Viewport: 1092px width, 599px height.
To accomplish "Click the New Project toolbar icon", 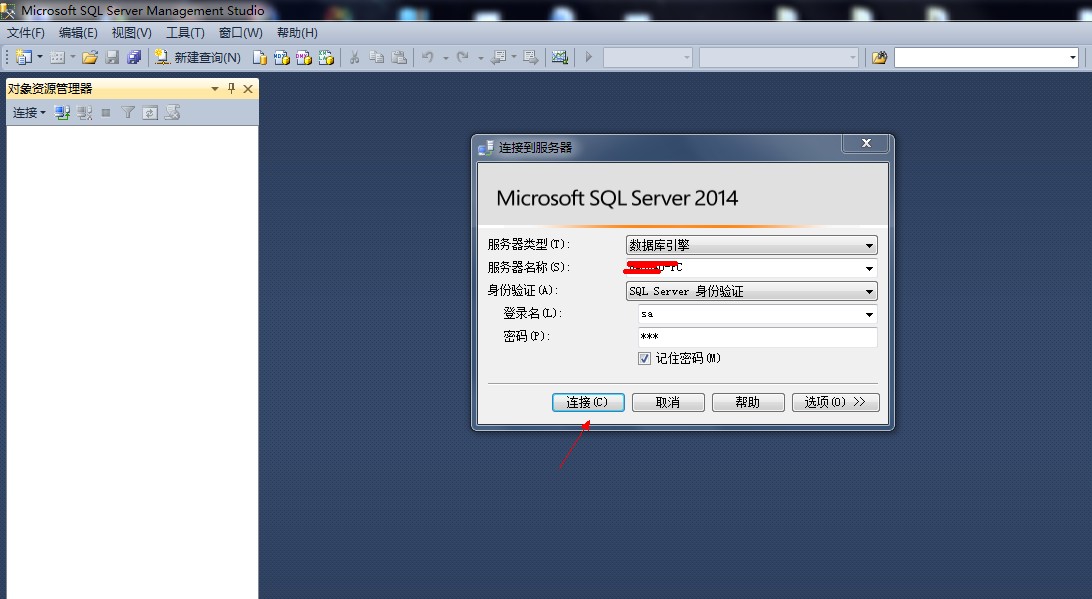I will [x=24, y=57].
